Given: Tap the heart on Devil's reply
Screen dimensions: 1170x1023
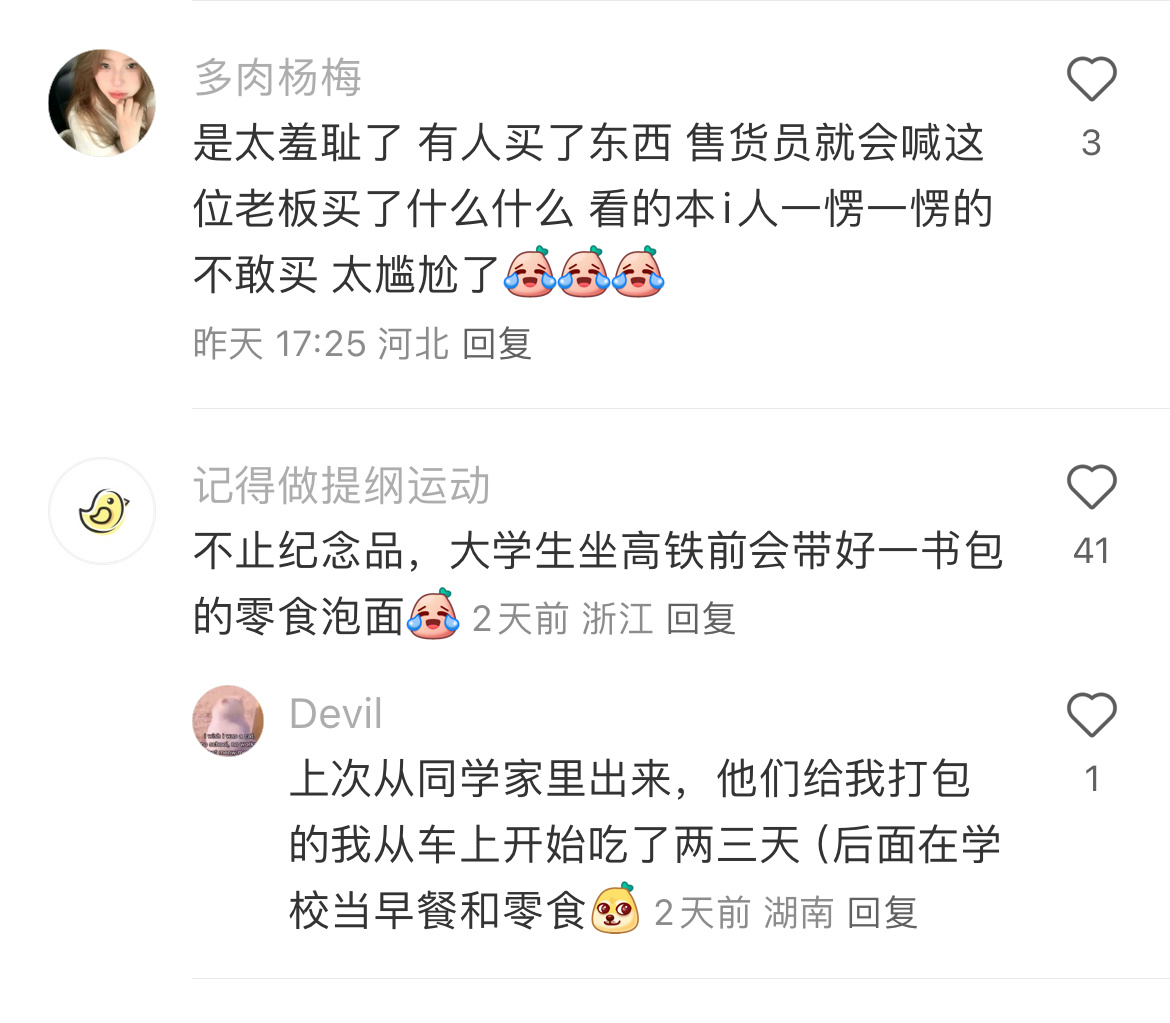Looking at the screenshot, I should pyautogui.click(x=1091, y=714).
